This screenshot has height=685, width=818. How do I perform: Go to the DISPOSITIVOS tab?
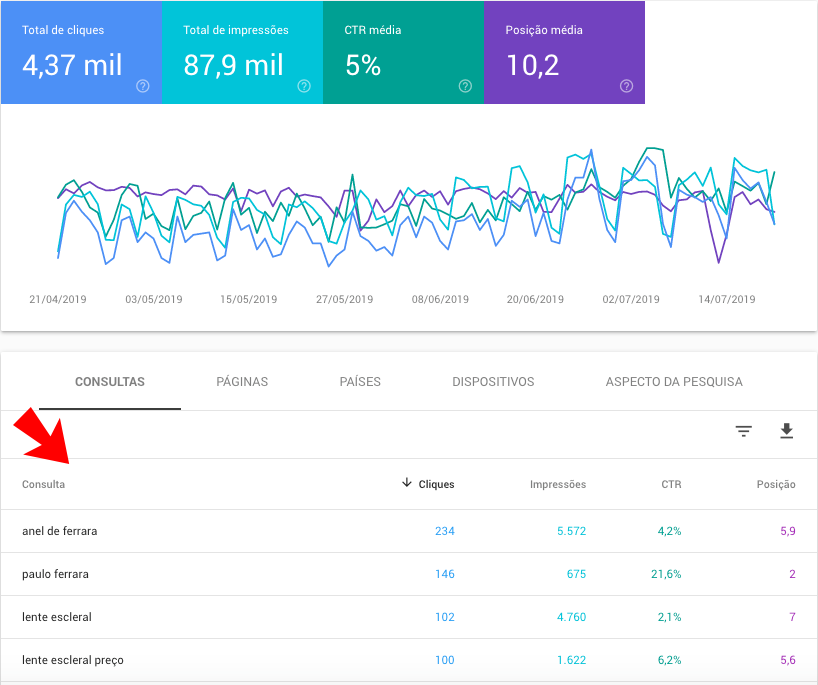[493, 381]
